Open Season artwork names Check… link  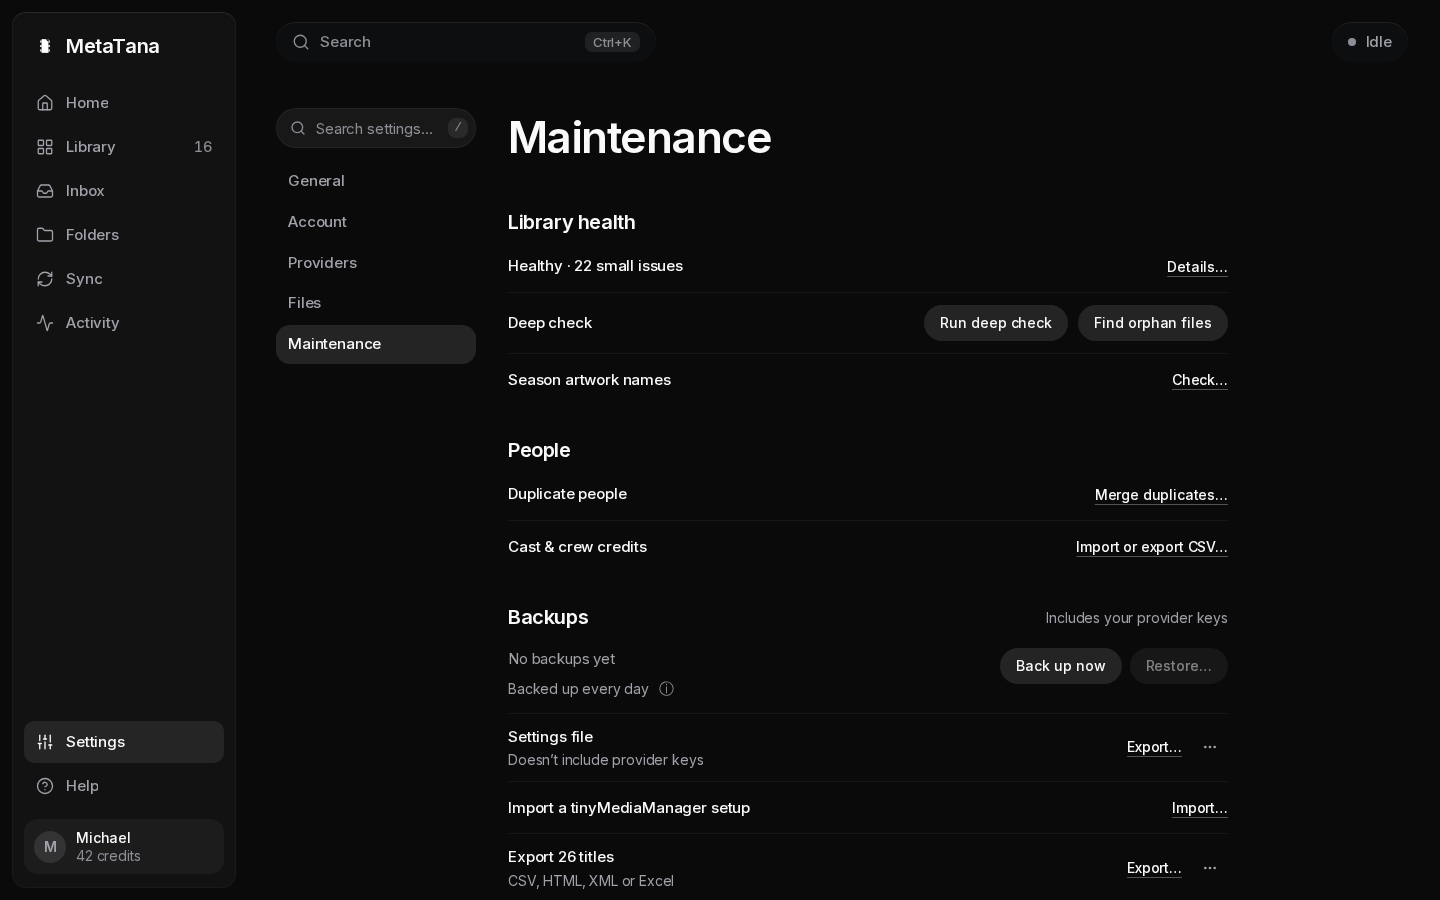(x=1200, y=380)
